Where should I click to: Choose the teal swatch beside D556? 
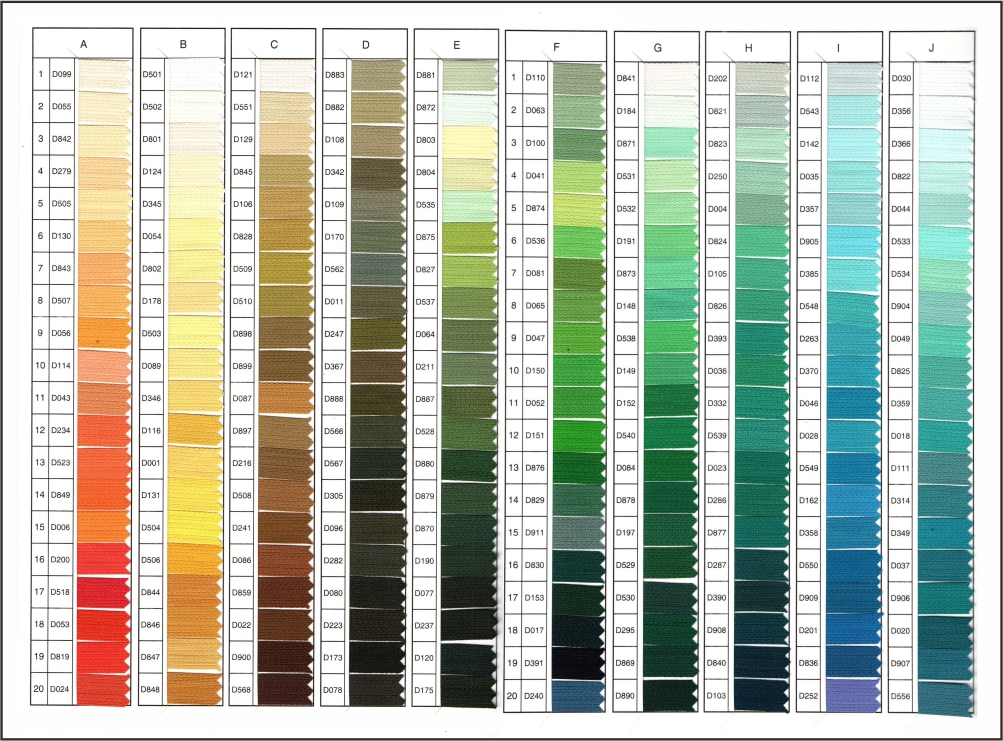pyautogui.click(x=944, y=697)
